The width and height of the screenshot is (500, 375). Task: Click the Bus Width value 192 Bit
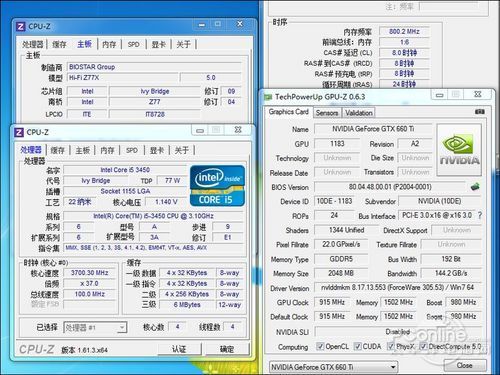coord(451,259)
